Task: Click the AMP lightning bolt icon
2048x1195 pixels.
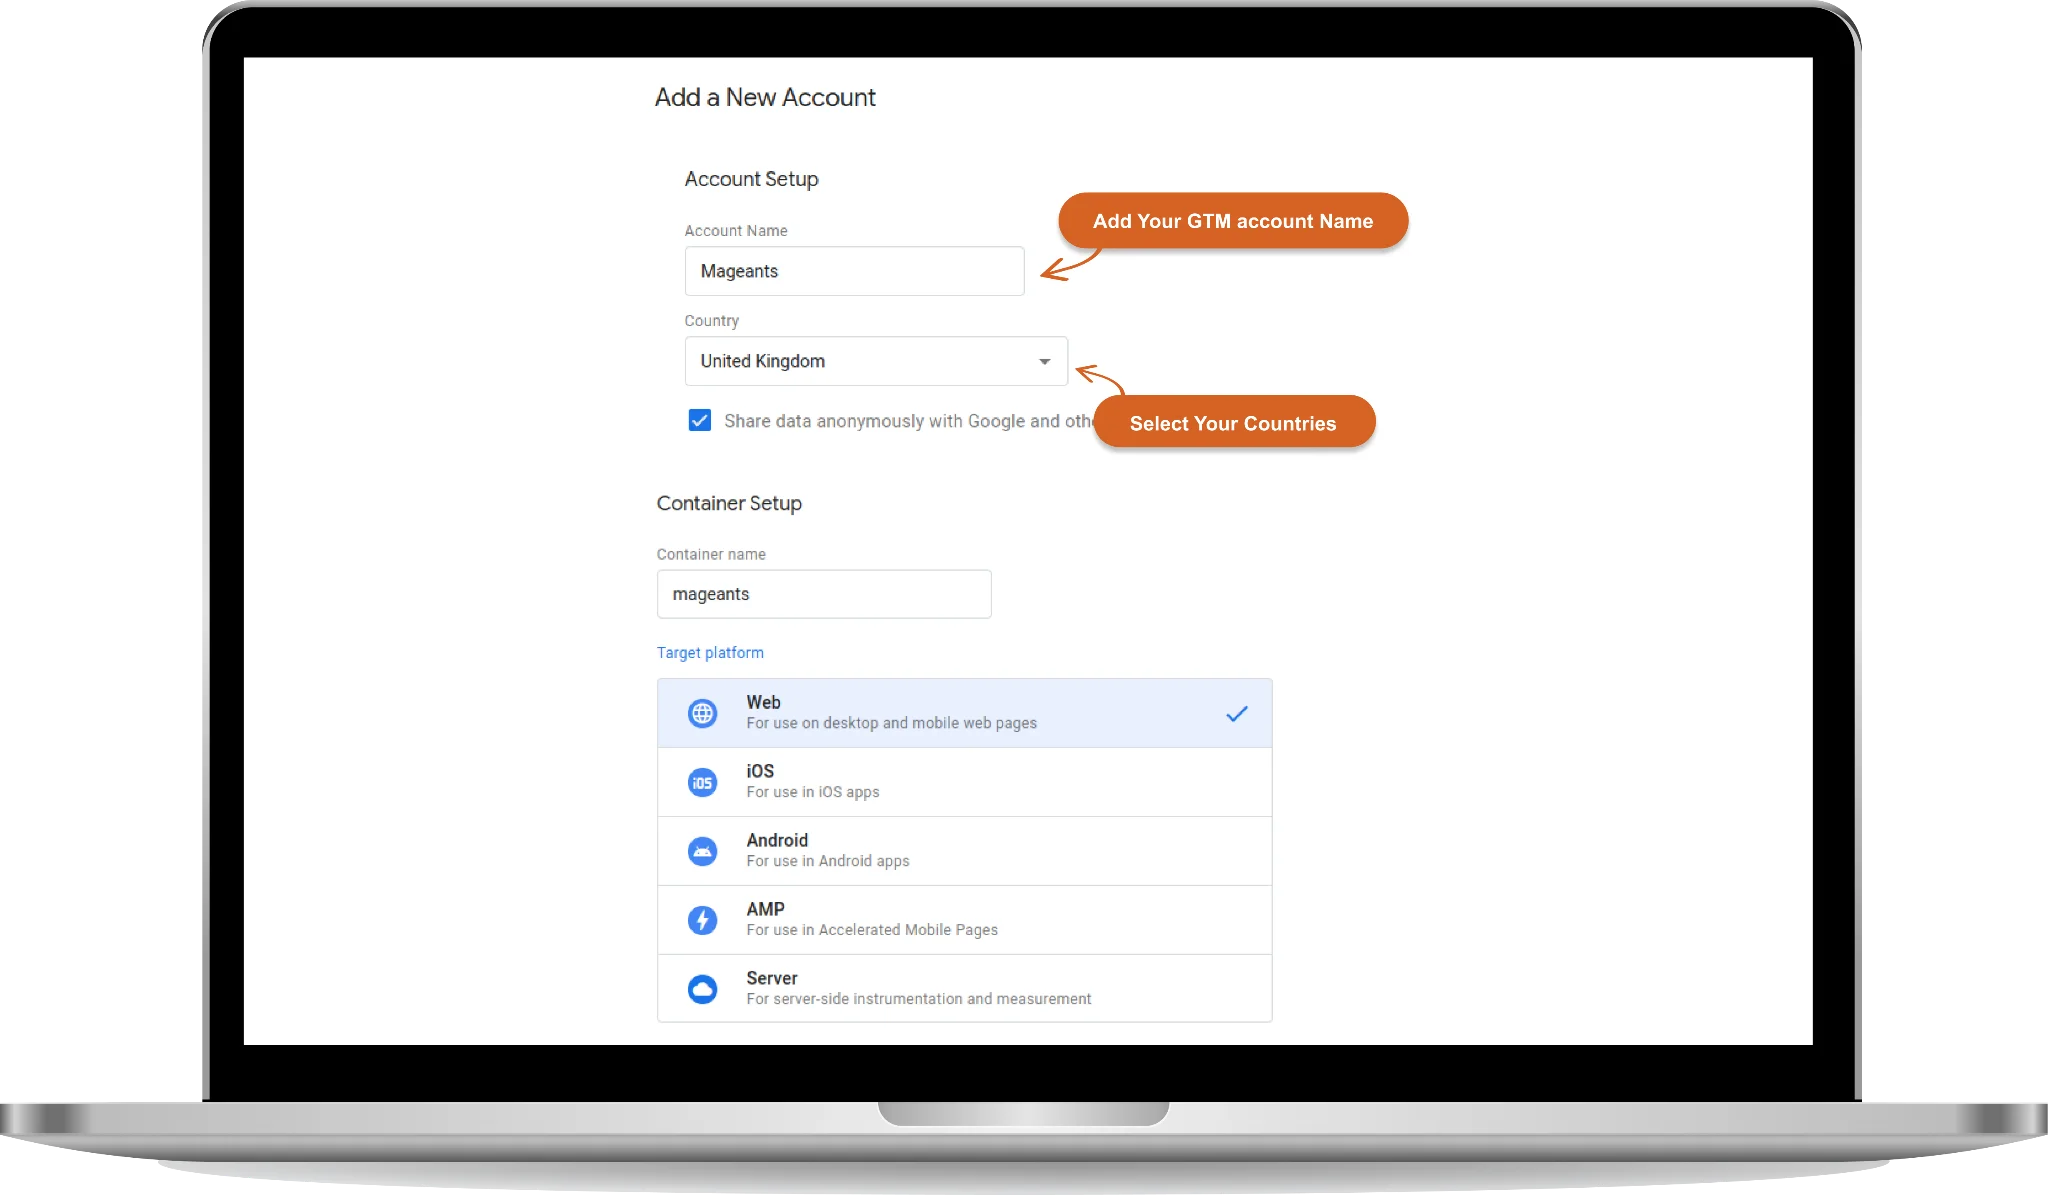Action: click(703, 919)
